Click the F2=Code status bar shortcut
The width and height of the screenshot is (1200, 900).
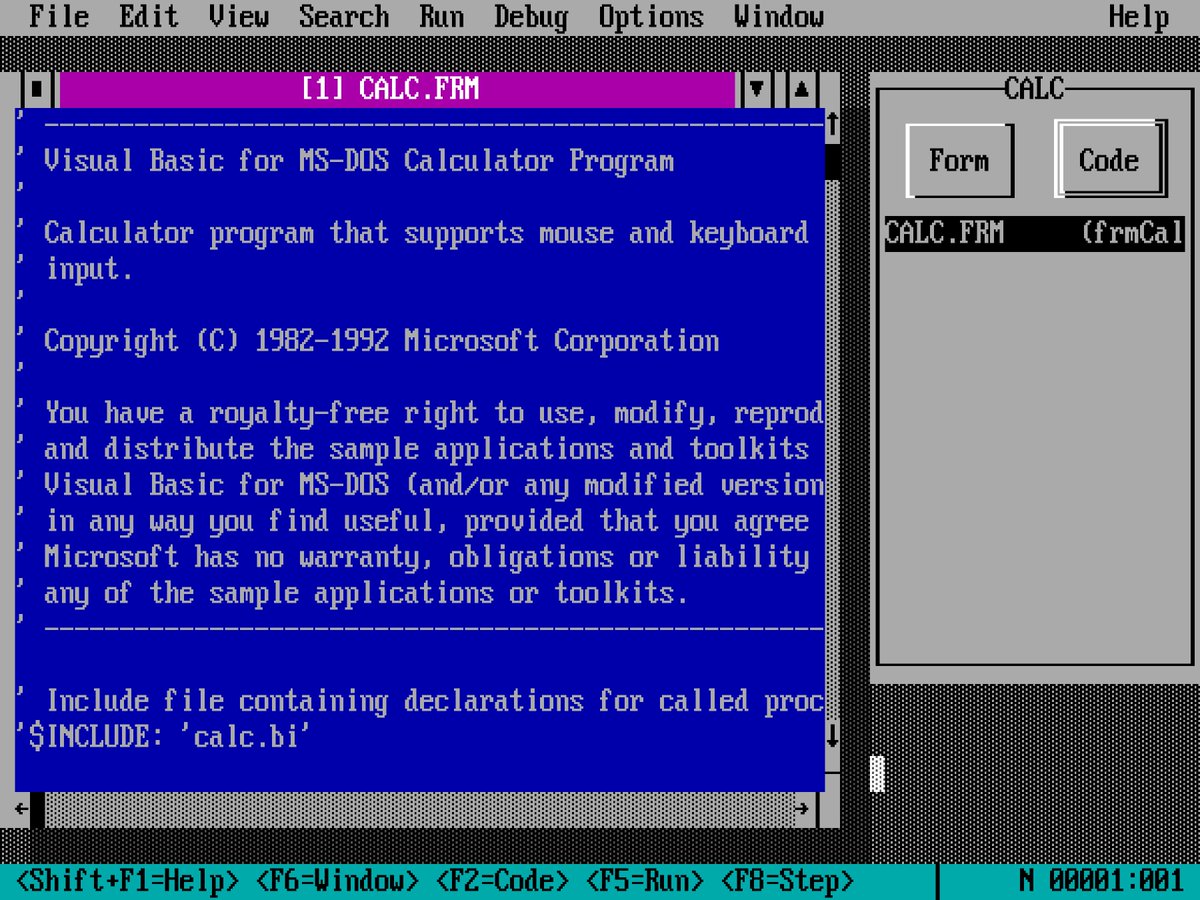point(502,881)
